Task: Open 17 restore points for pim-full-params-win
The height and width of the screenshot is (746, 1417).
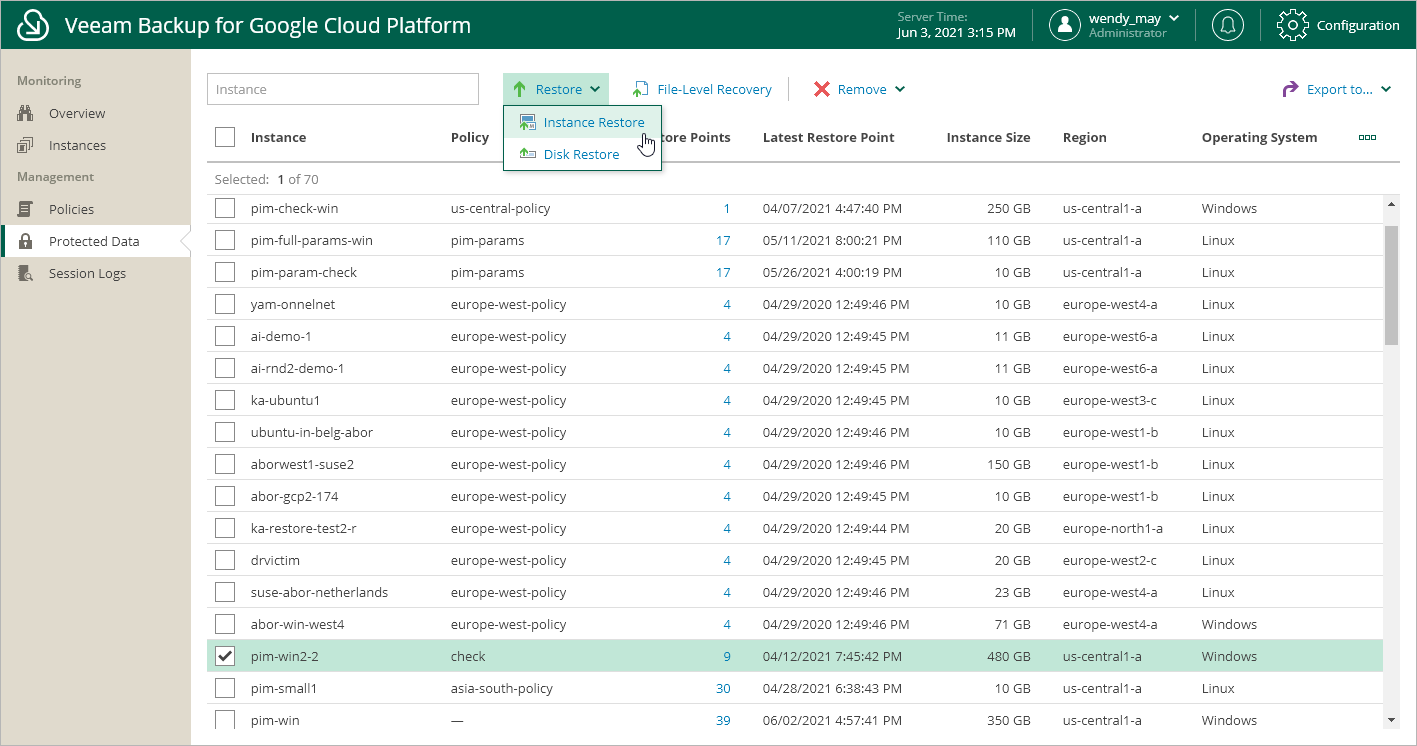Action: pos(723,240)
